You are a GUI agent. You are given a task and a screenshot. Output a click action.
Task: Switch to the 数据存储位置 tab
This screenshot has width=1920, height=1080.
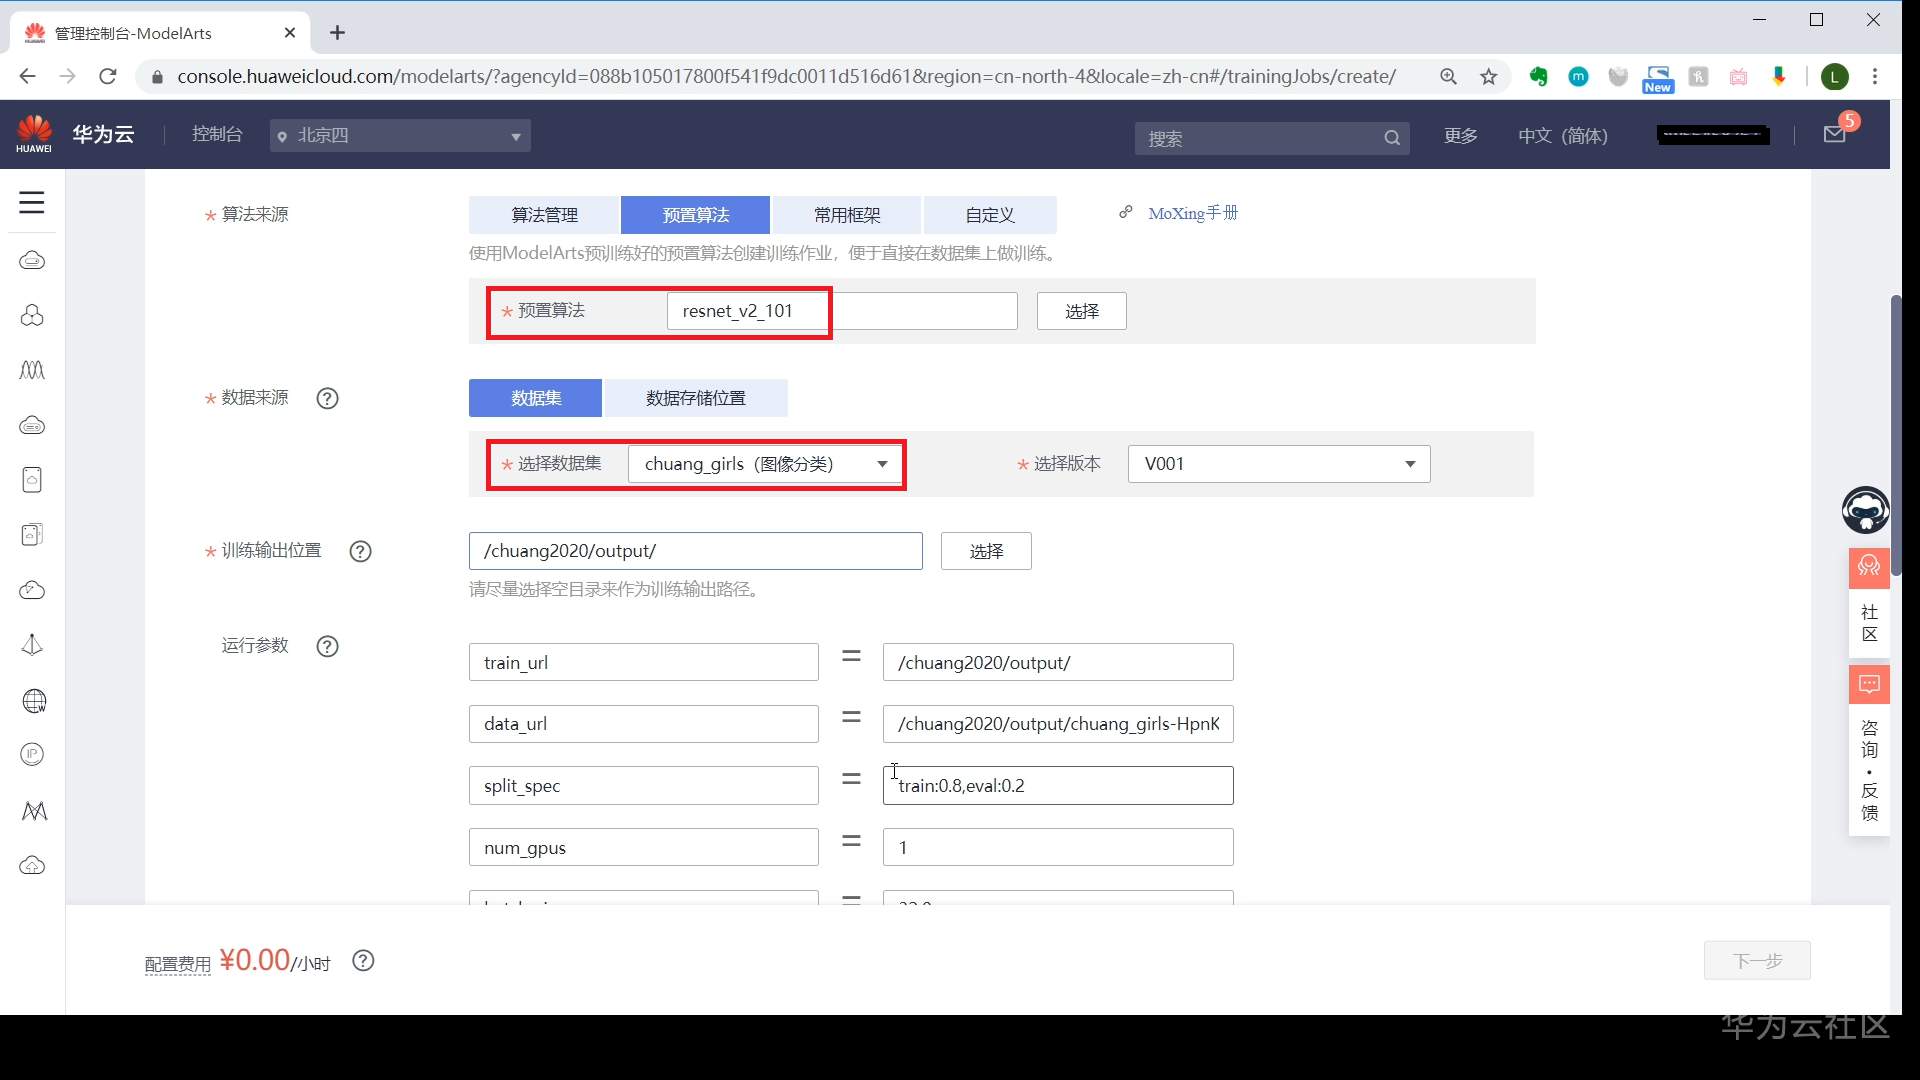695,398
